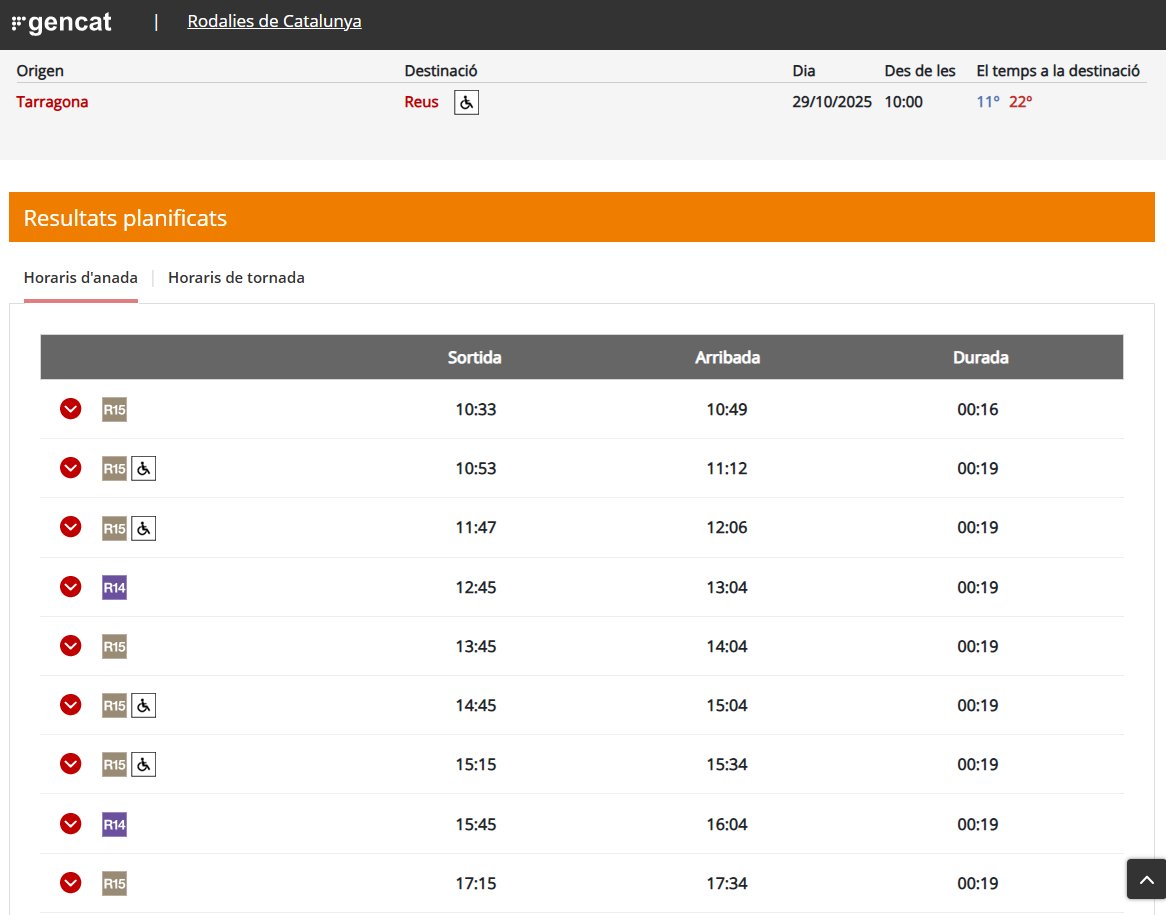The width and height of the screenshot is (1166, 915).
Task: Click the origin station Tarragona
Action: click(x=52, y=102)
